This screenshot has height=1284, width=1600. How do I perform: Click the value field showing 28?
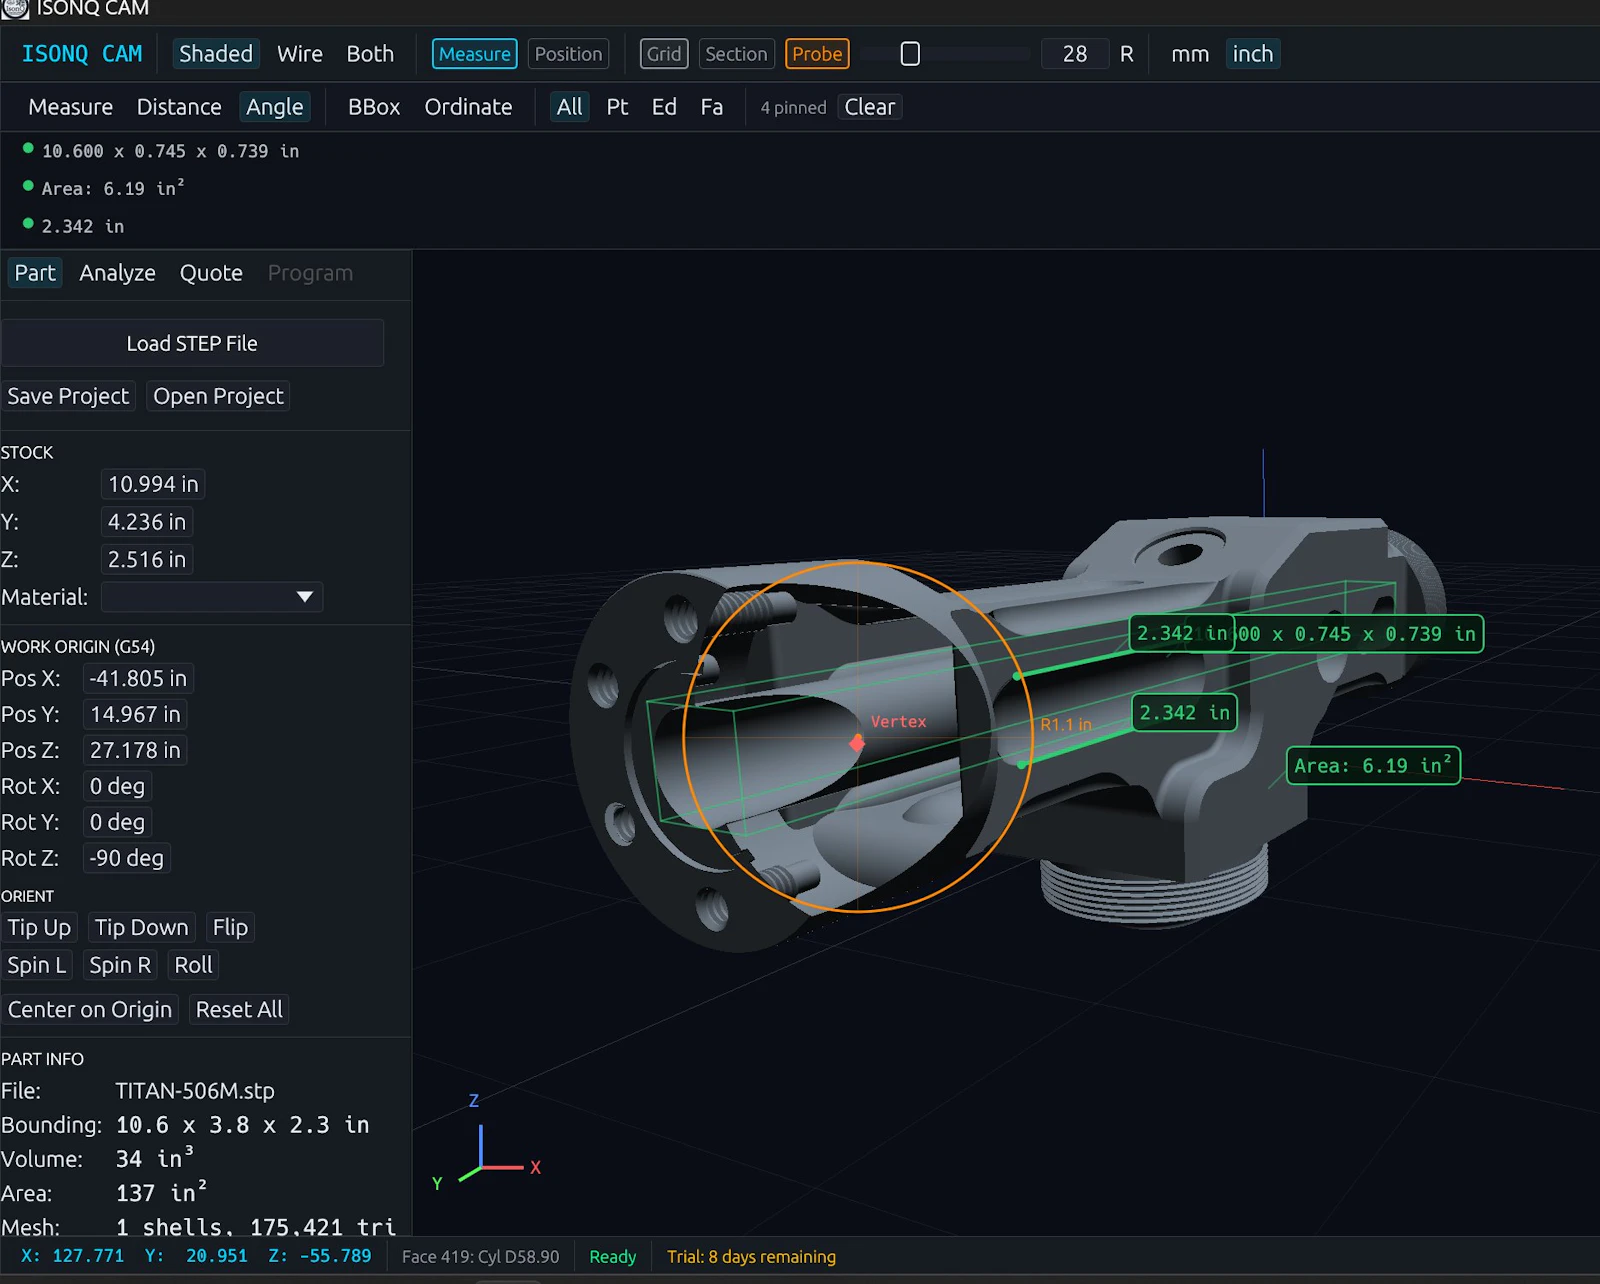click(x=1075, y=54)
